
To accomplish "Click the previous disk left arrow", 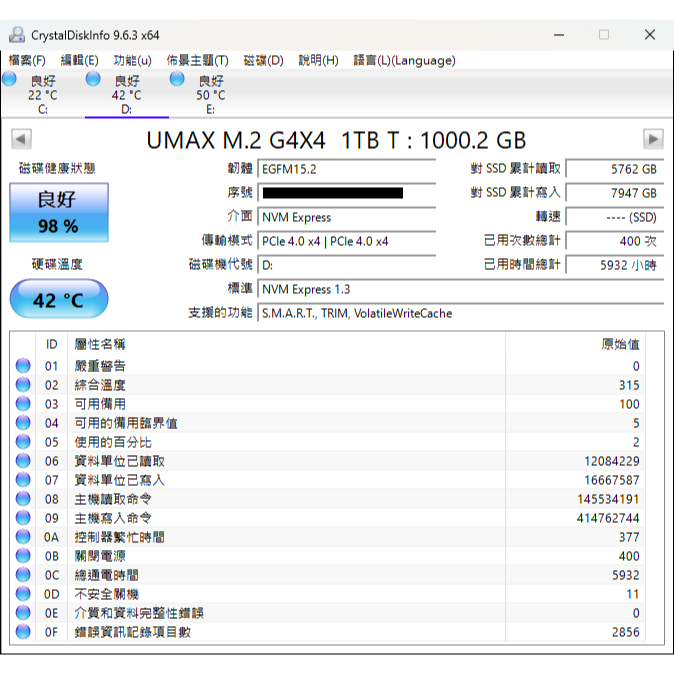I will point(19,139).
